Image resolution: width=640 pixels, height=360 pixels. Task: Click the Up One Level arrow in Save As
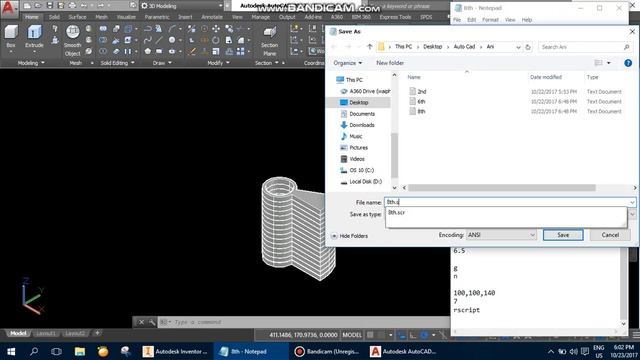pos(370,47)
